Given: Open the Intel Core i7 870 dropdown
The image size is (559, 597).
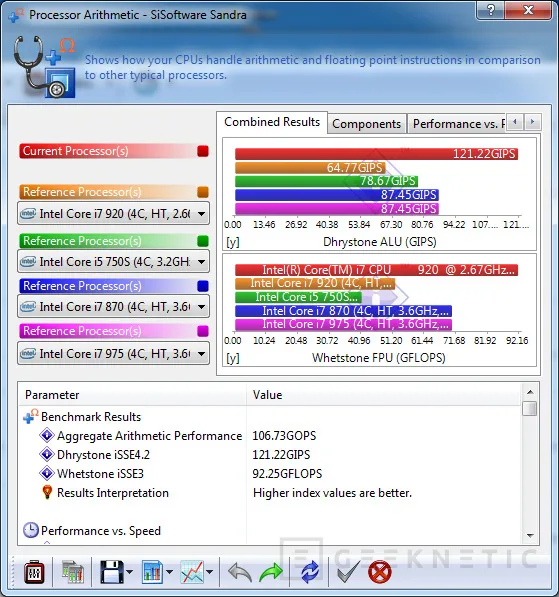Looking at the screenshot, I should (x=113, y=306).
